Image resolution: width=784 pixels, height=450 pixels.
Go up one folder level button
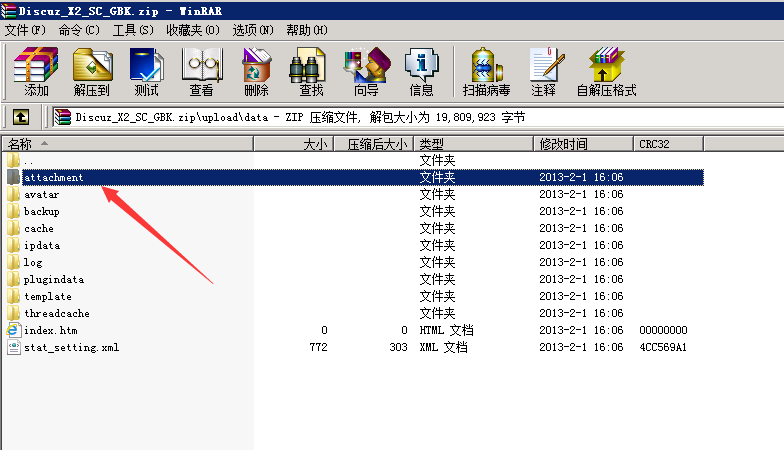pyautogui.click(x=20, y=117)
